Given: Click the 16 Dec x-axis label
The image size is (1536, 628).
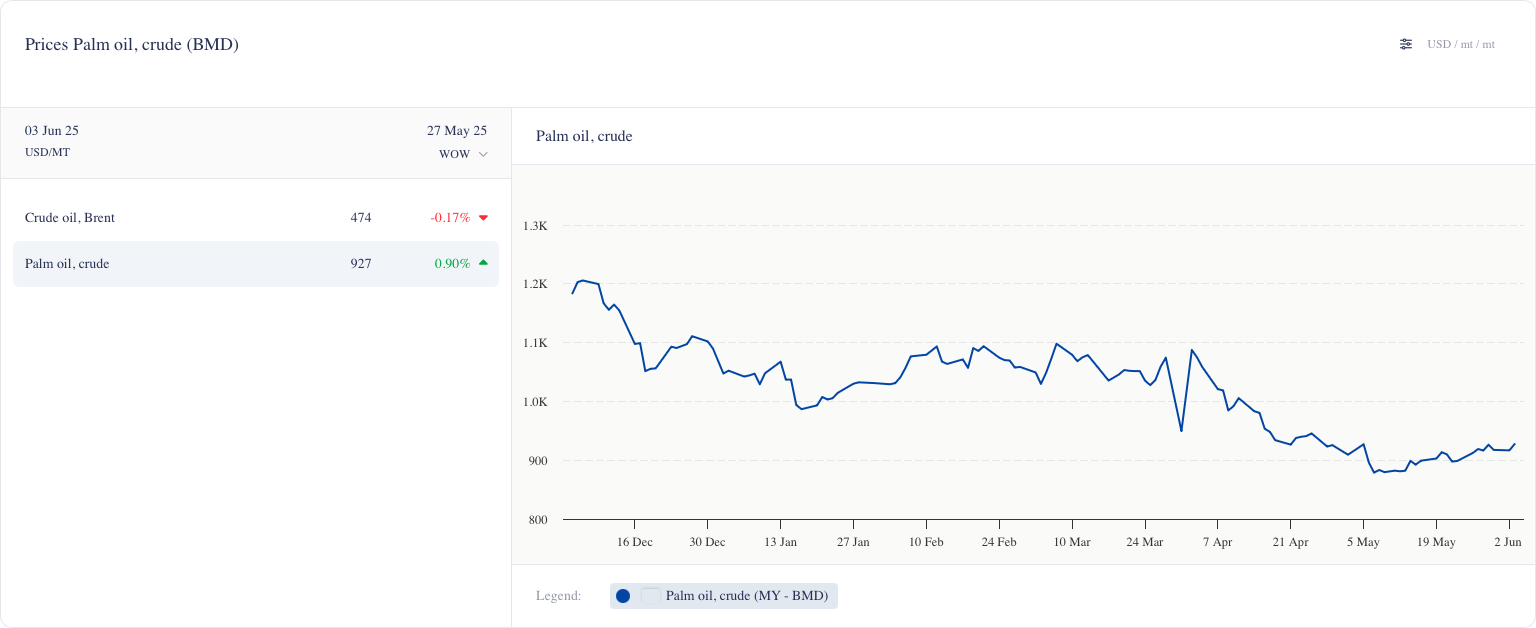Looking at the screenshot, I should coord(634,542).
